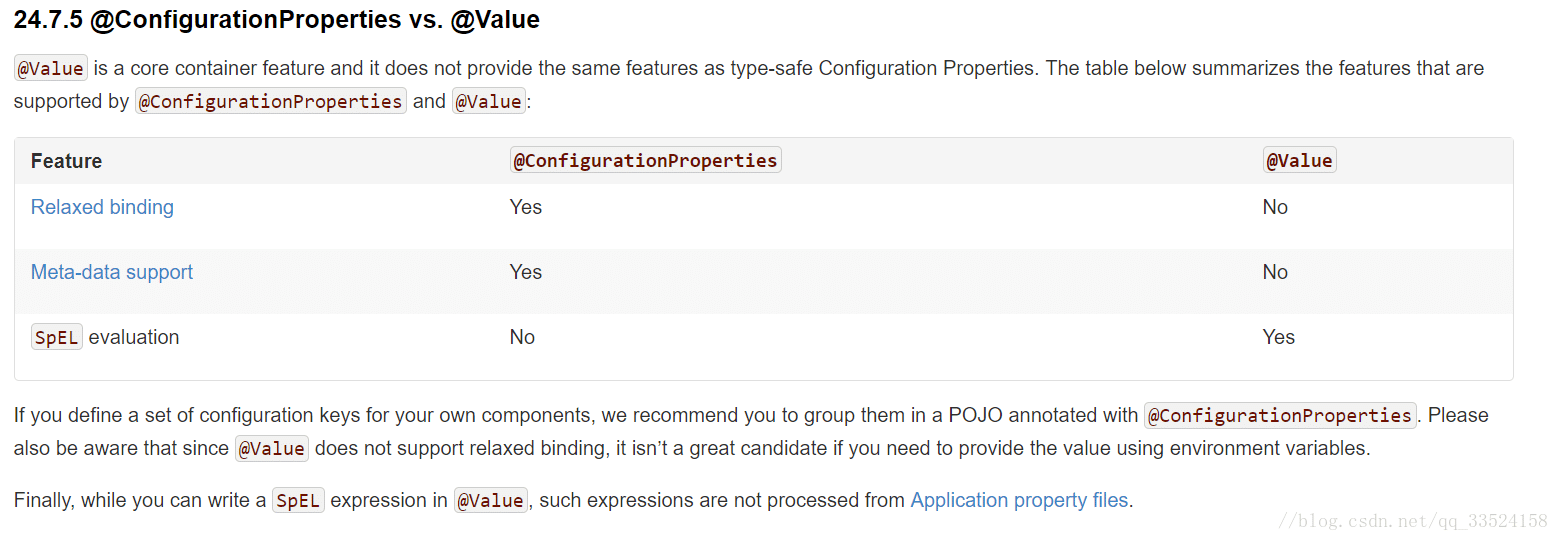
Task: Select the Yes cell in the SpEL evaluation row
Action: click(1279, 337)
